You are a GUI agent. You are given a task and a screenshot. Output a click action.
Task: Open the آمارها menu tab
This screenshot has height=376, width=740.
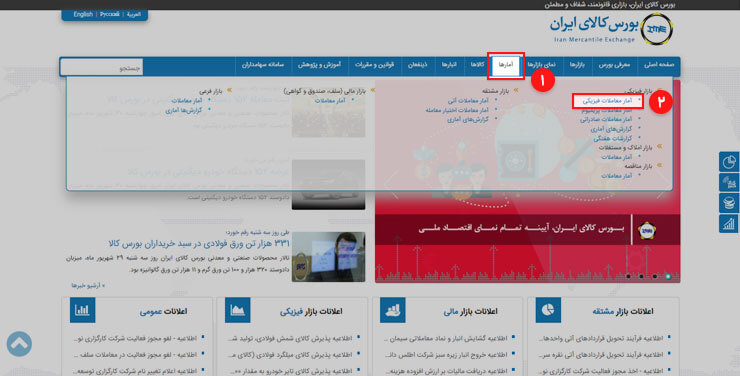[506, 66]
